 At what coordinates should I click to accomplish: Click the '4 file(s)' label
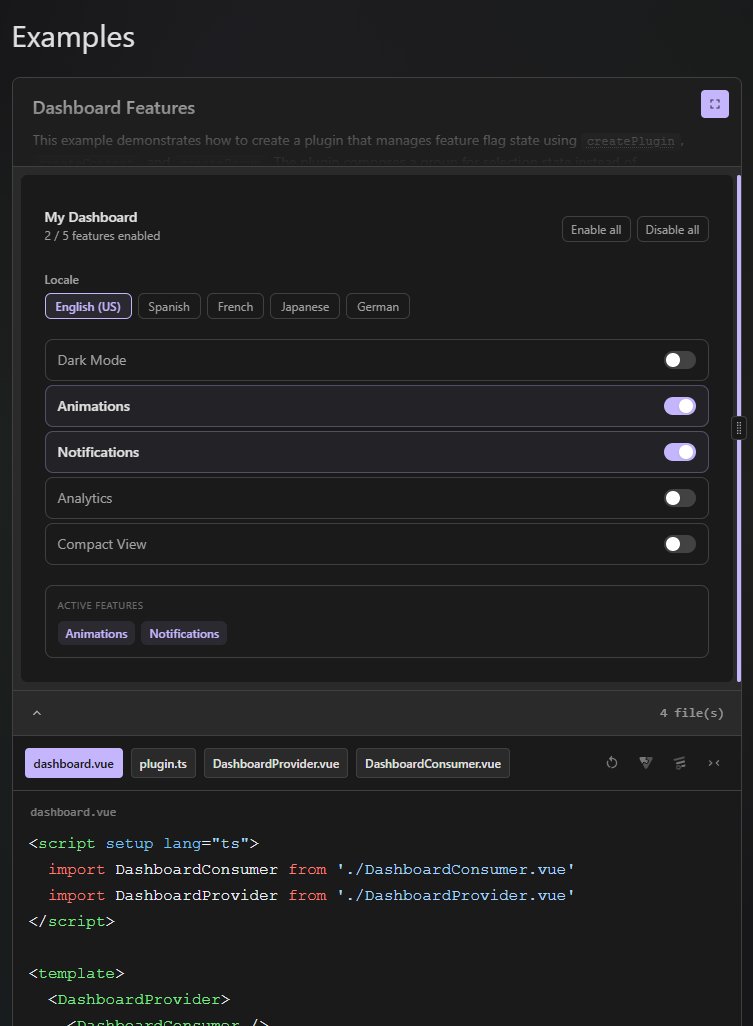(692, 713)
